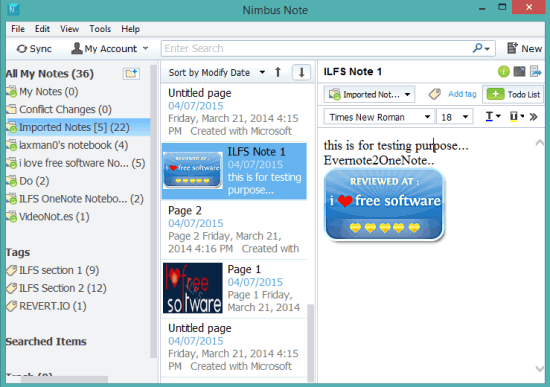Screen dimensions: 550x387
Task: Click the editor scroll up arrow
Action: (539, 143)
